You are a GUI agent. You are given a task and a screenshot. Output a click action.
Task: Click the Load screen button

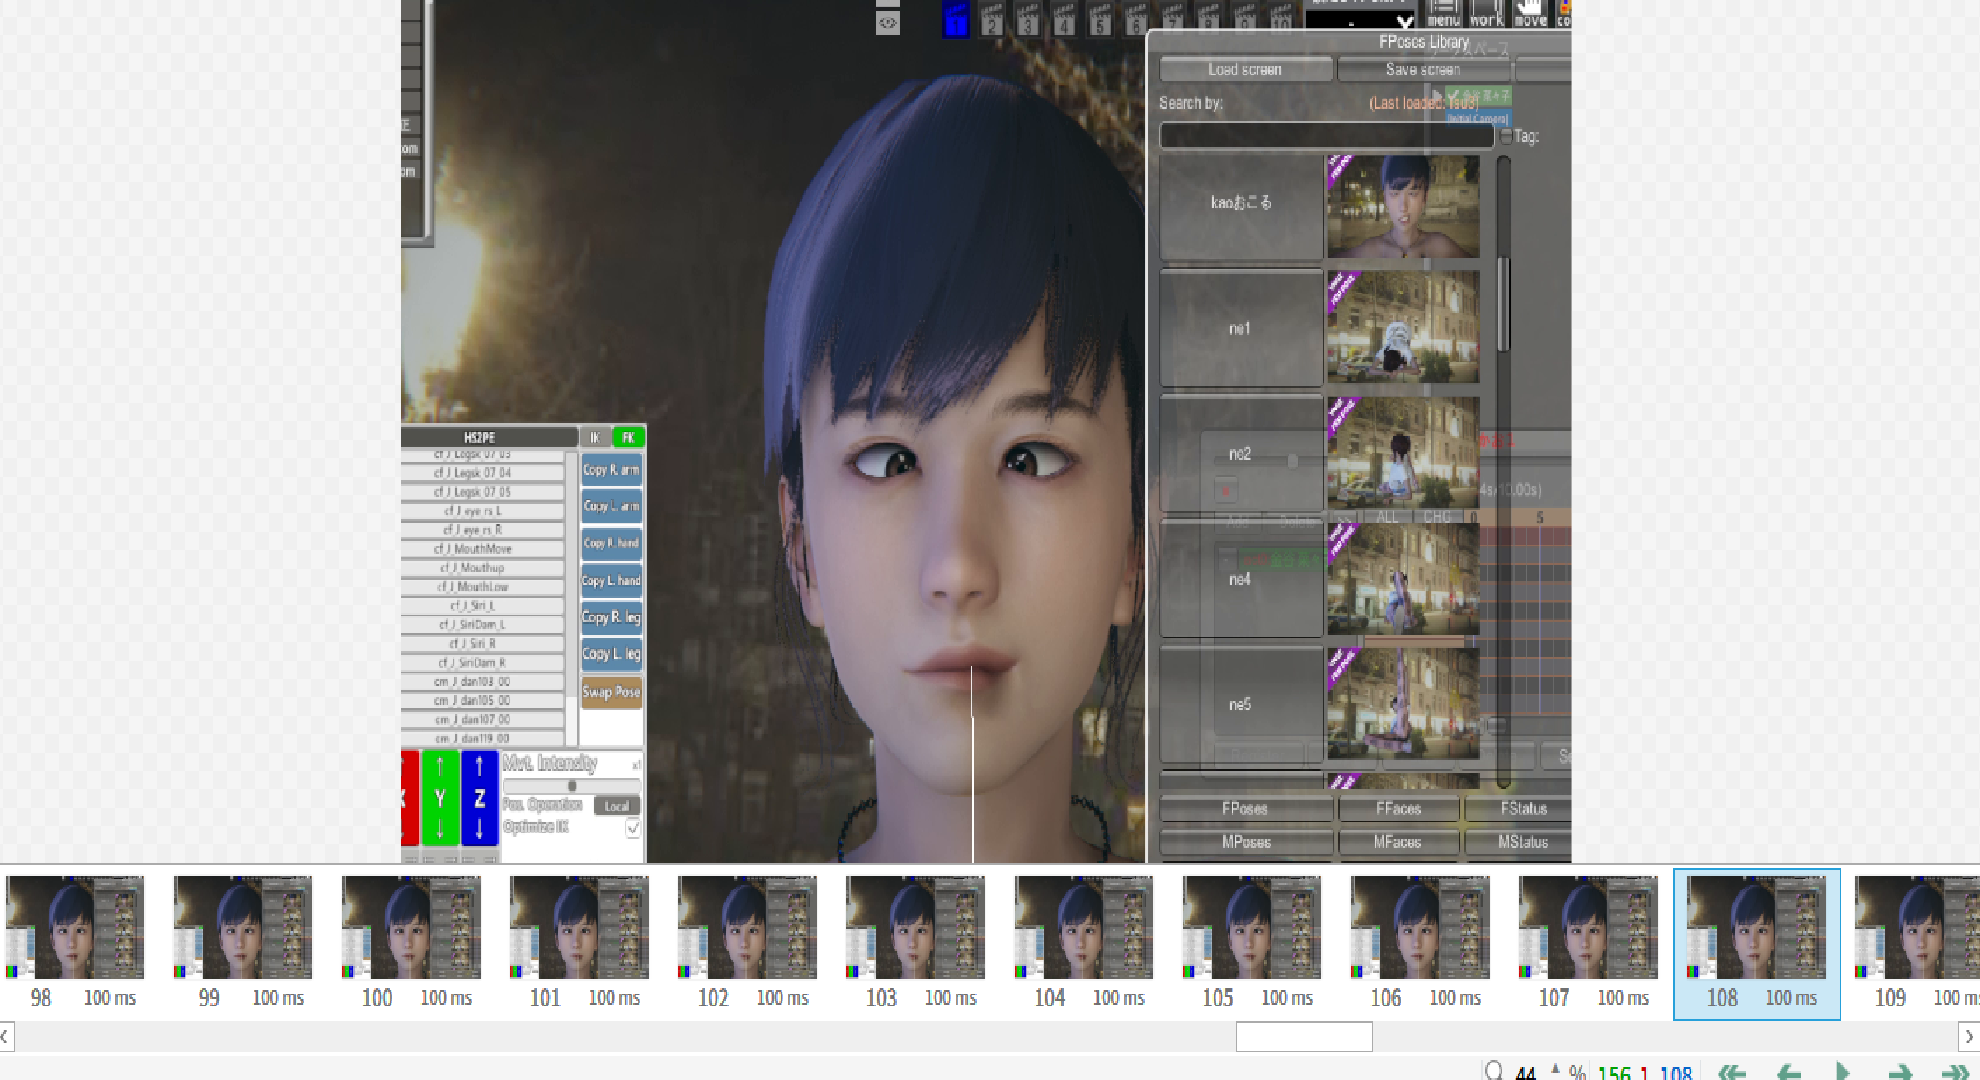click(1245, 69)
